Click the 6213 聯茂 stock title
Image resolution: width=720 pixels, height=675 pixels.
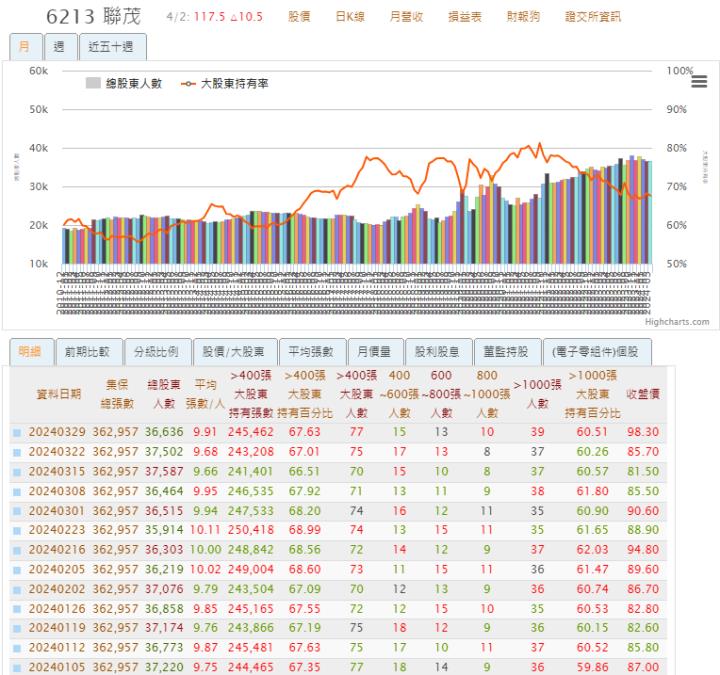click(x=93, y=17)
